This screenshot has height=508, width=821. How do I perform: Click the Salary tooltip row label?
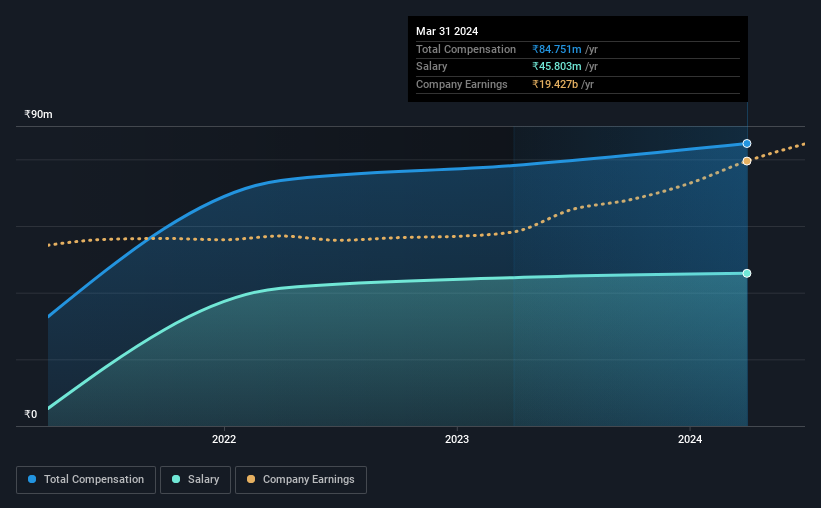pos(431,67)
